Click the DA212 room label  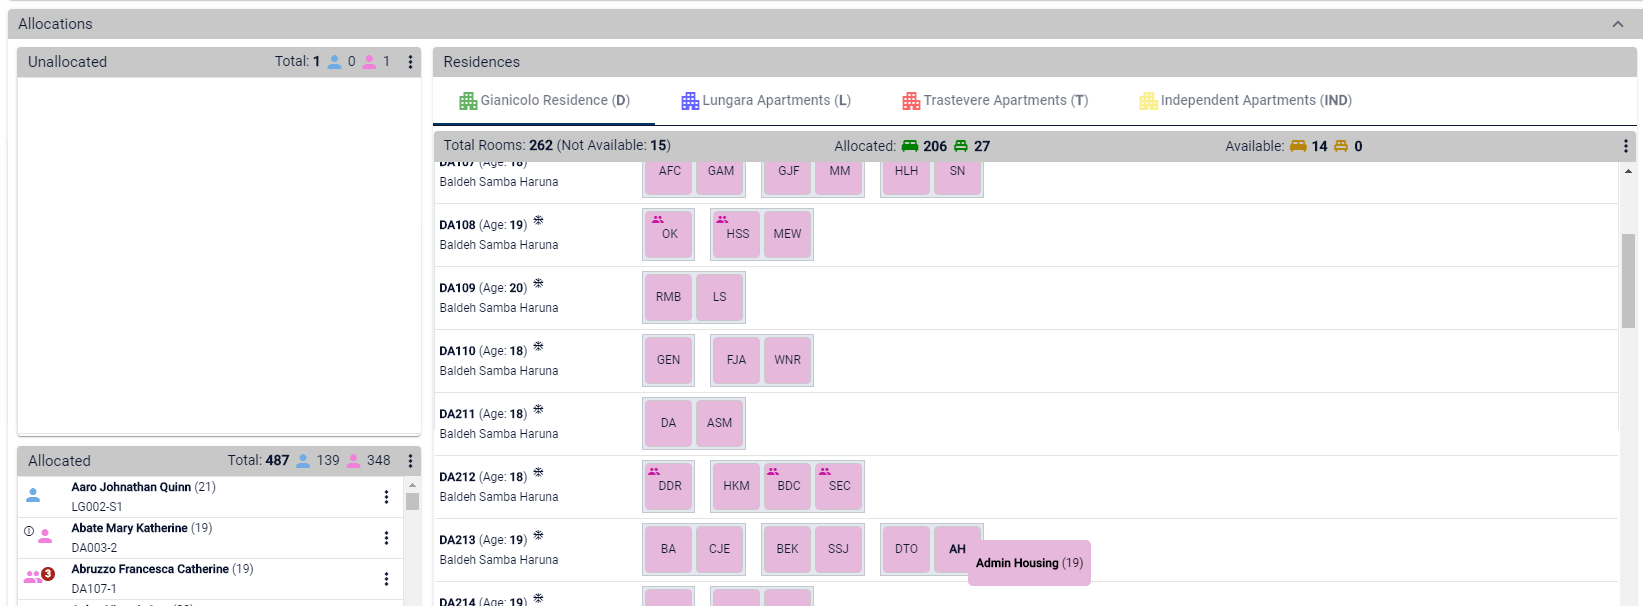(x=458, y=477)
